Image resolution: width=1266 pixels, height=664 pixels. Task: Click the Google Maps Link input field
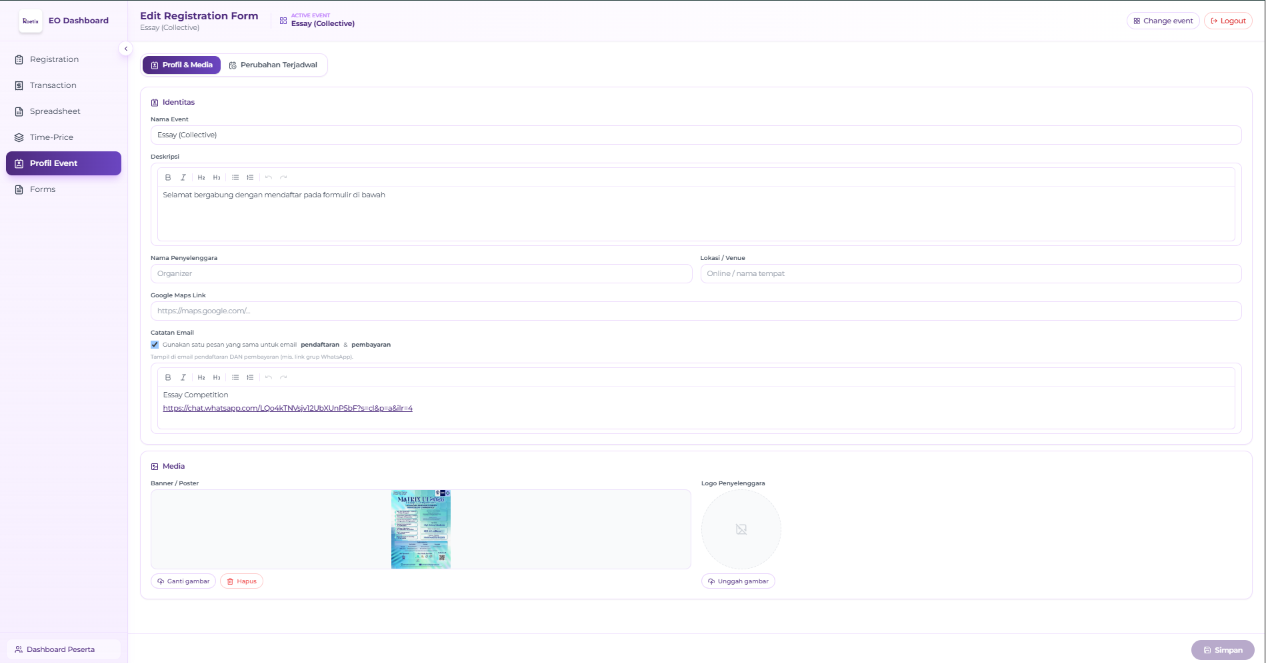tap(696, 311)
